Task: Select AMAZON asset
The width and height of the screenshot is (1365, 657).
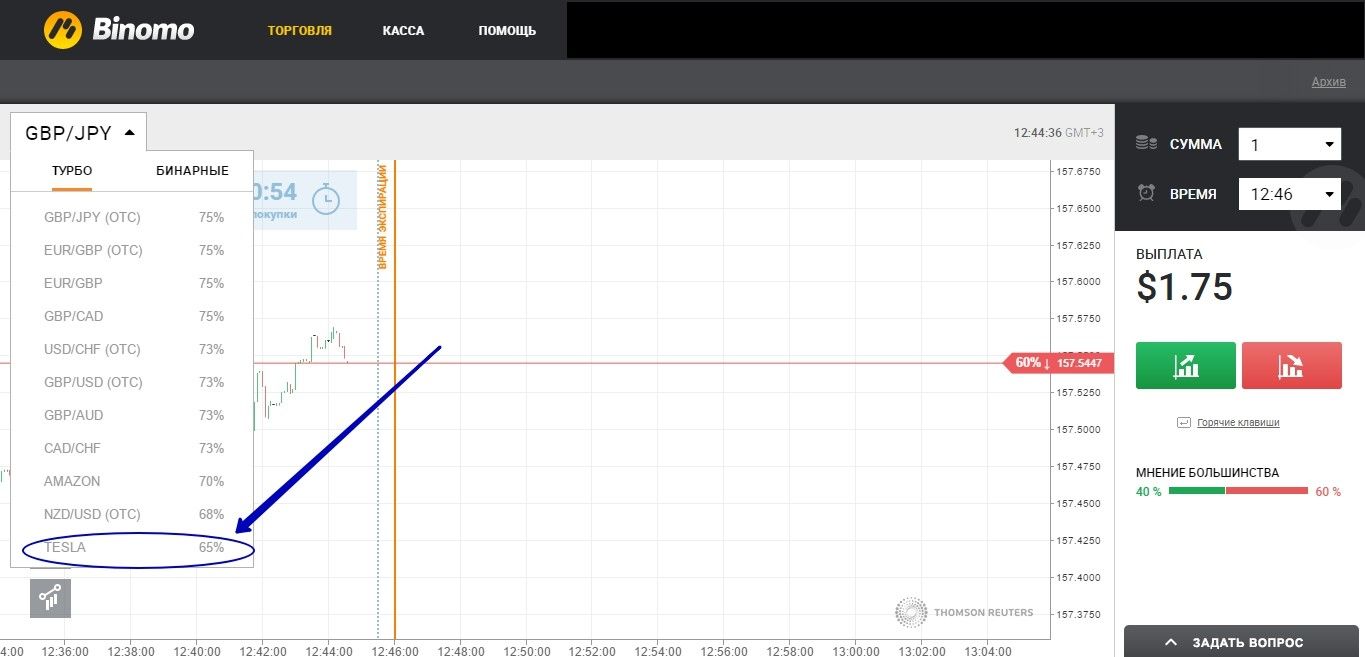Action: point(132,481)
